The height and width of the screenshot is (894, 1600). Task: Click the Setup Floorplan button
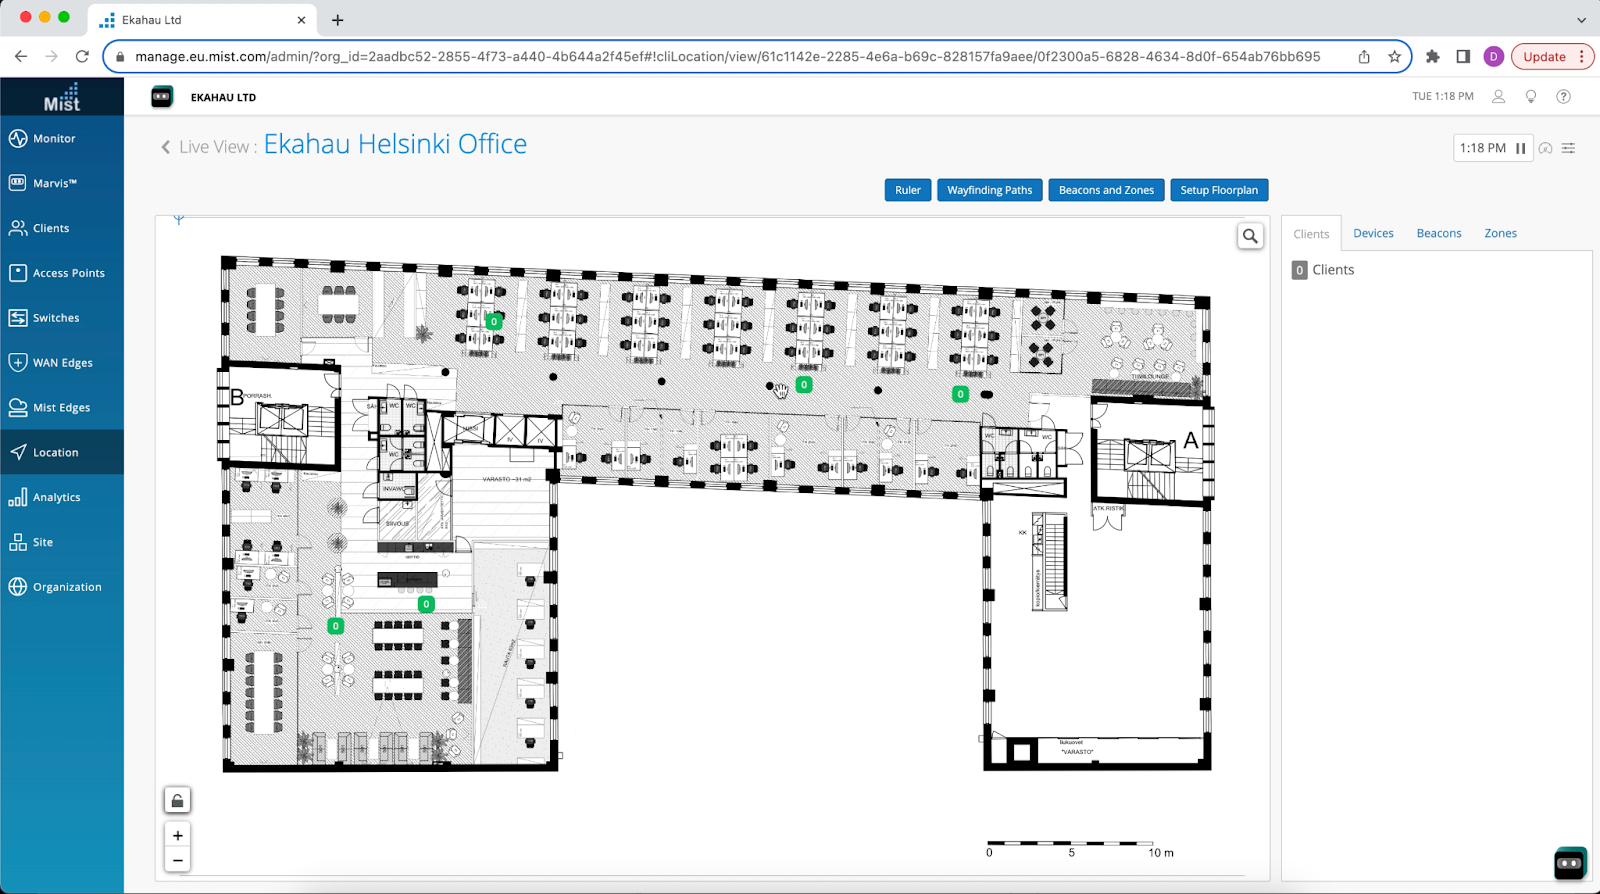coord(1218,190)
